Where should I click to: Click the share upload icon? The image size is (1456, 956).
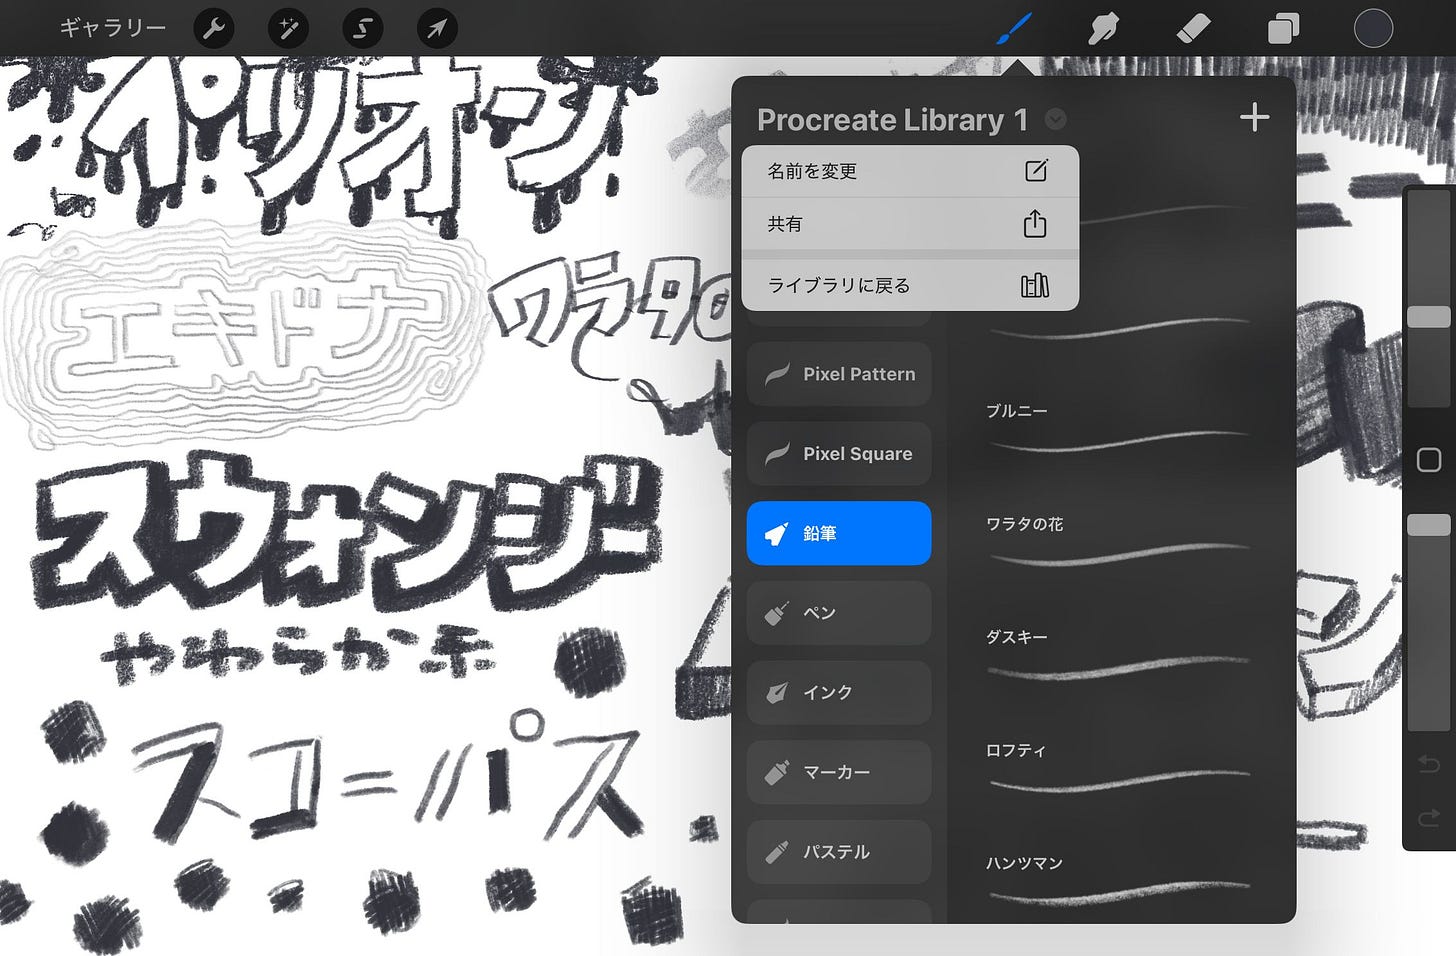point(1035,223)
